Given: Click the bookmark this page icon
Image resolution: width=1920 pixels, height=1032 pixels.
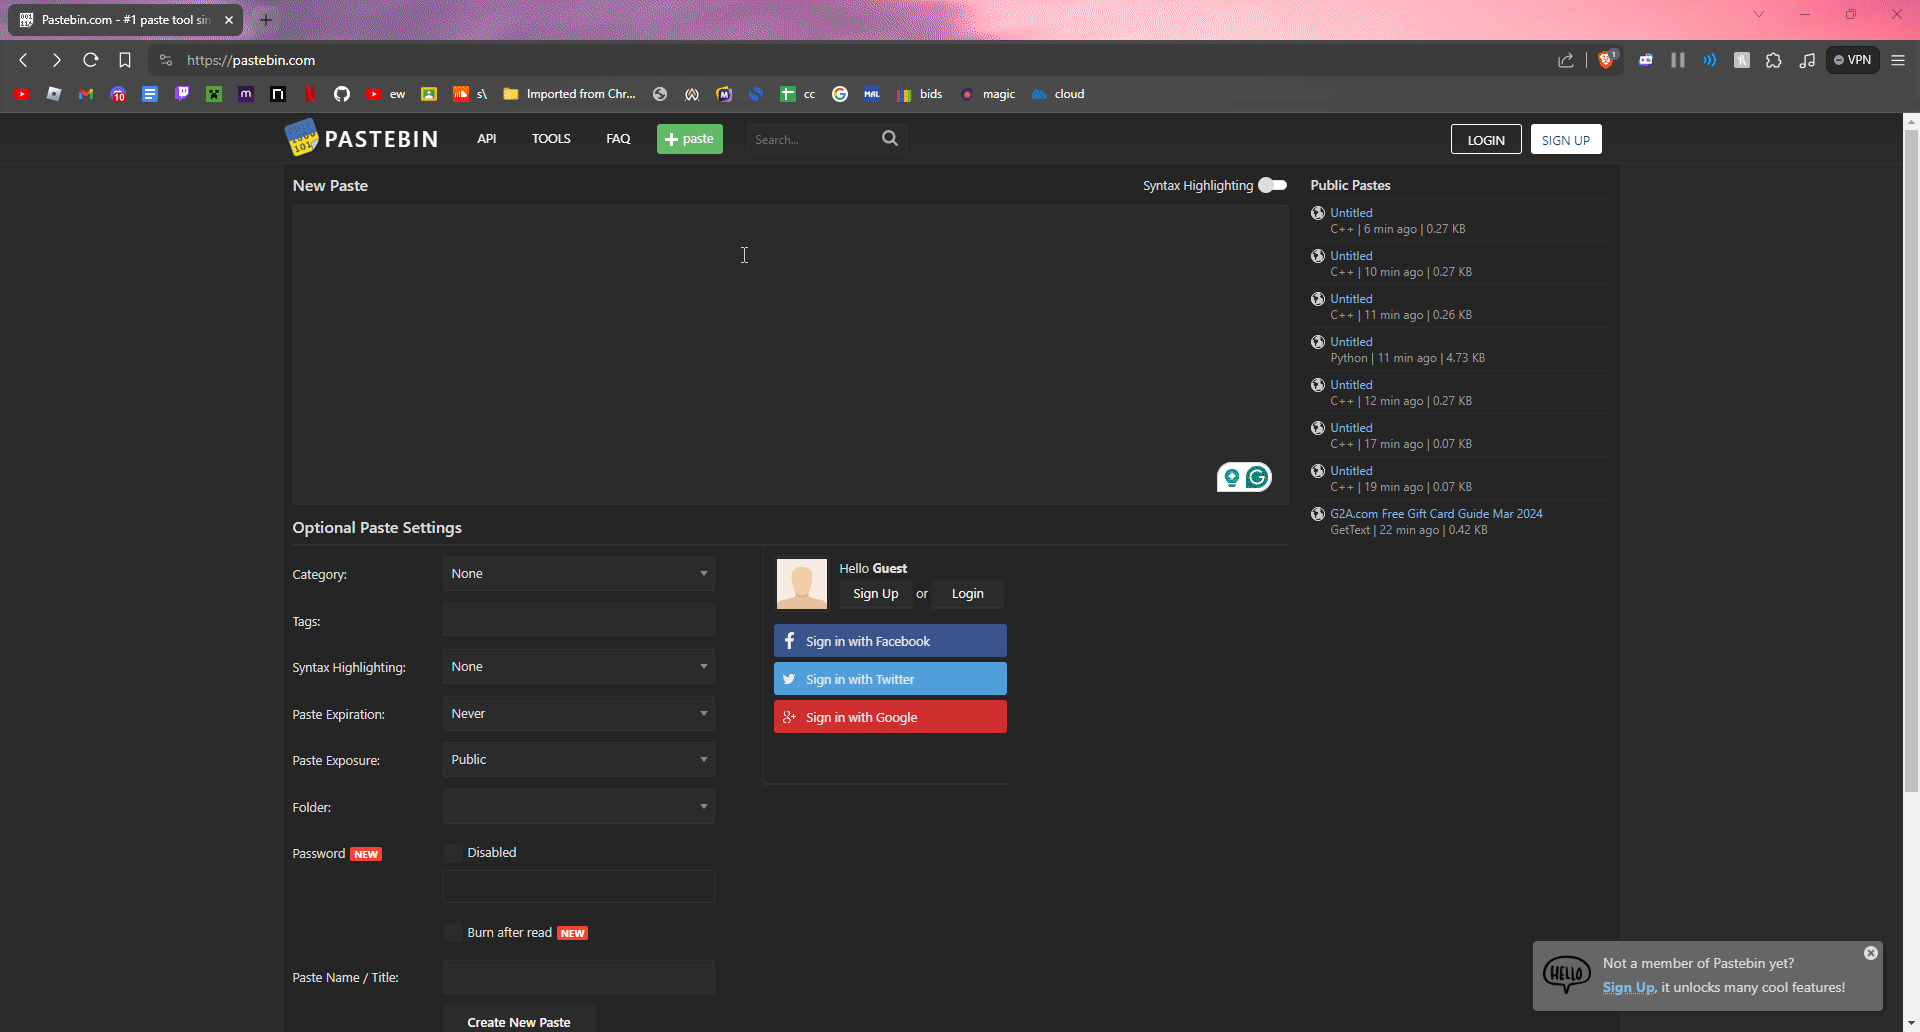Looking at the screenshot, I should 125,60.
